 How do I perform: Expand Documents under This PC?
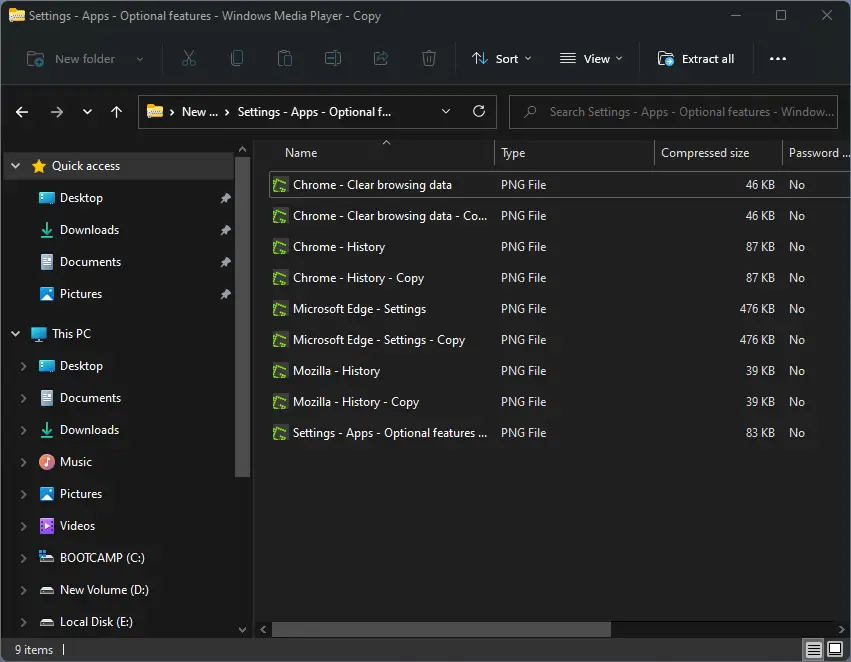tap(23, 398)
